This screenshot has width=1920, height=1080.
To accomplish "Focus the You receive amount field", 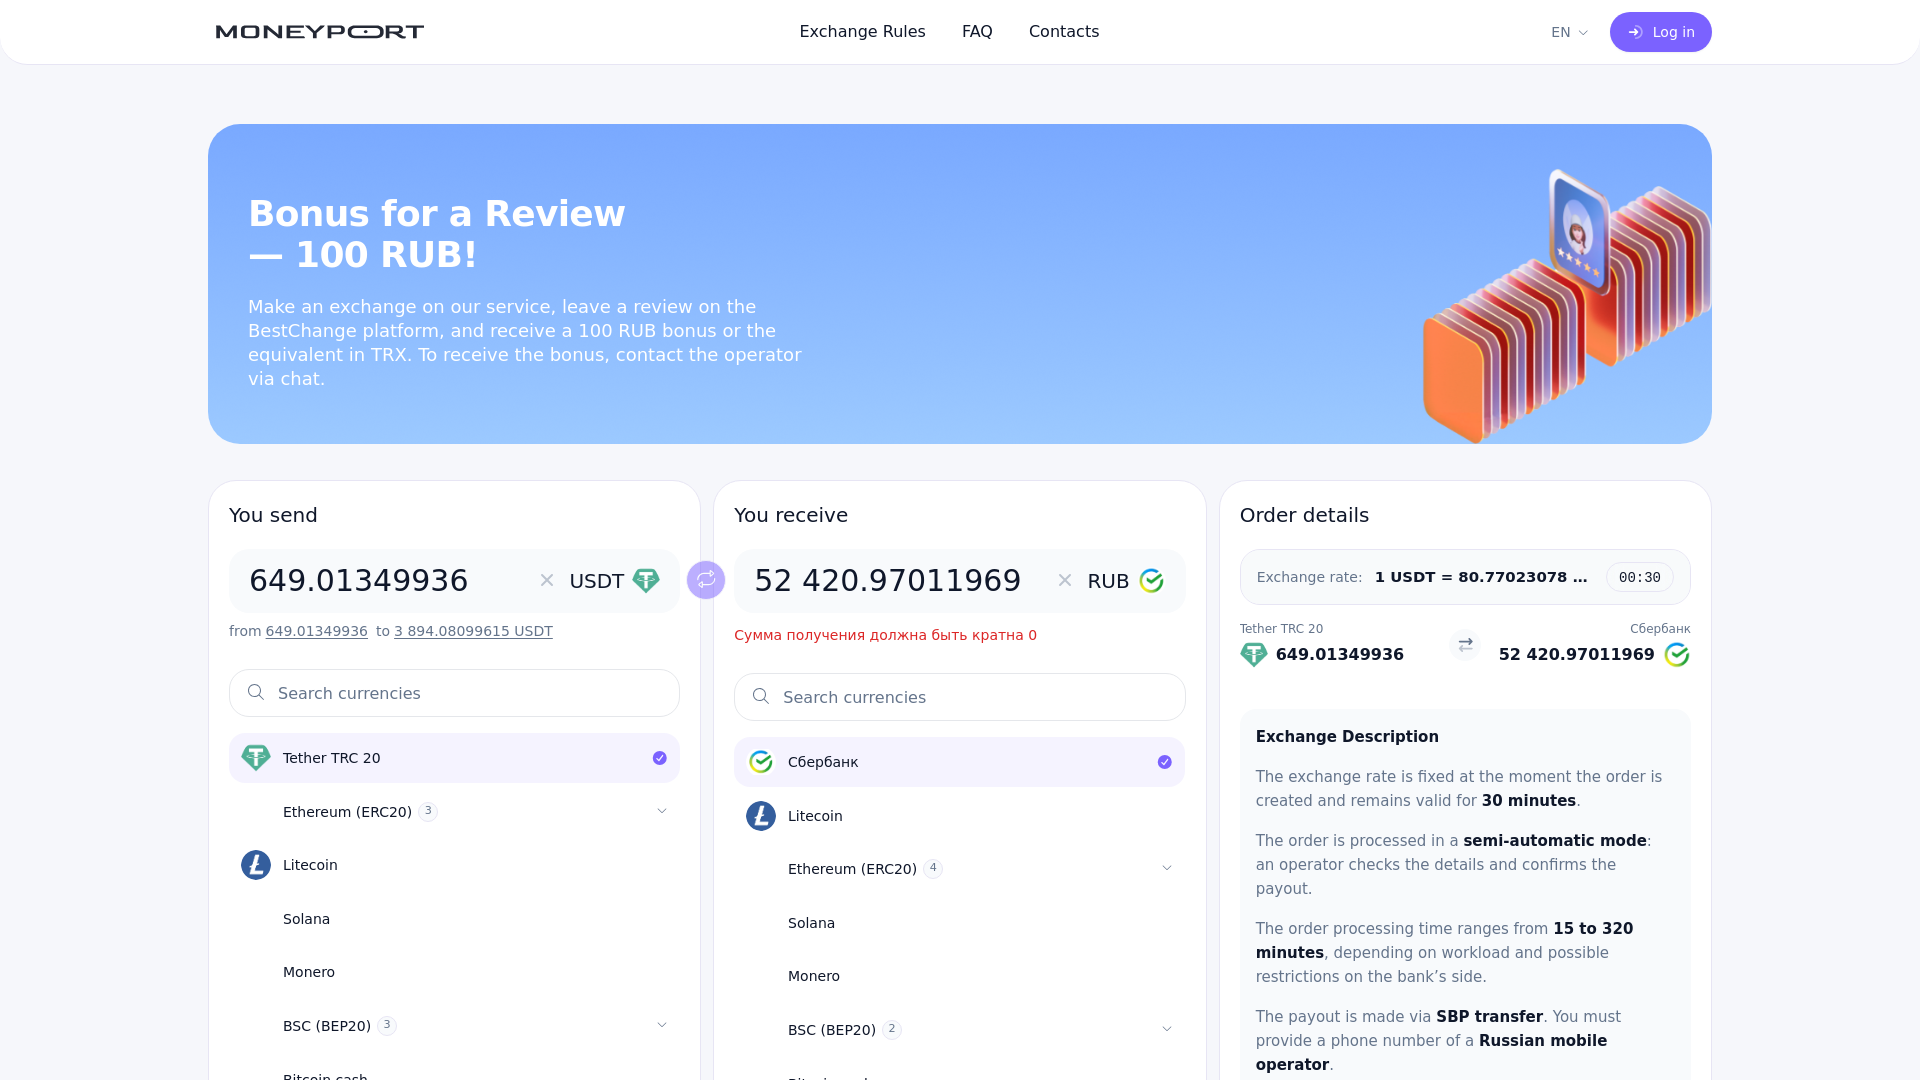I will [x=897, y=581].
